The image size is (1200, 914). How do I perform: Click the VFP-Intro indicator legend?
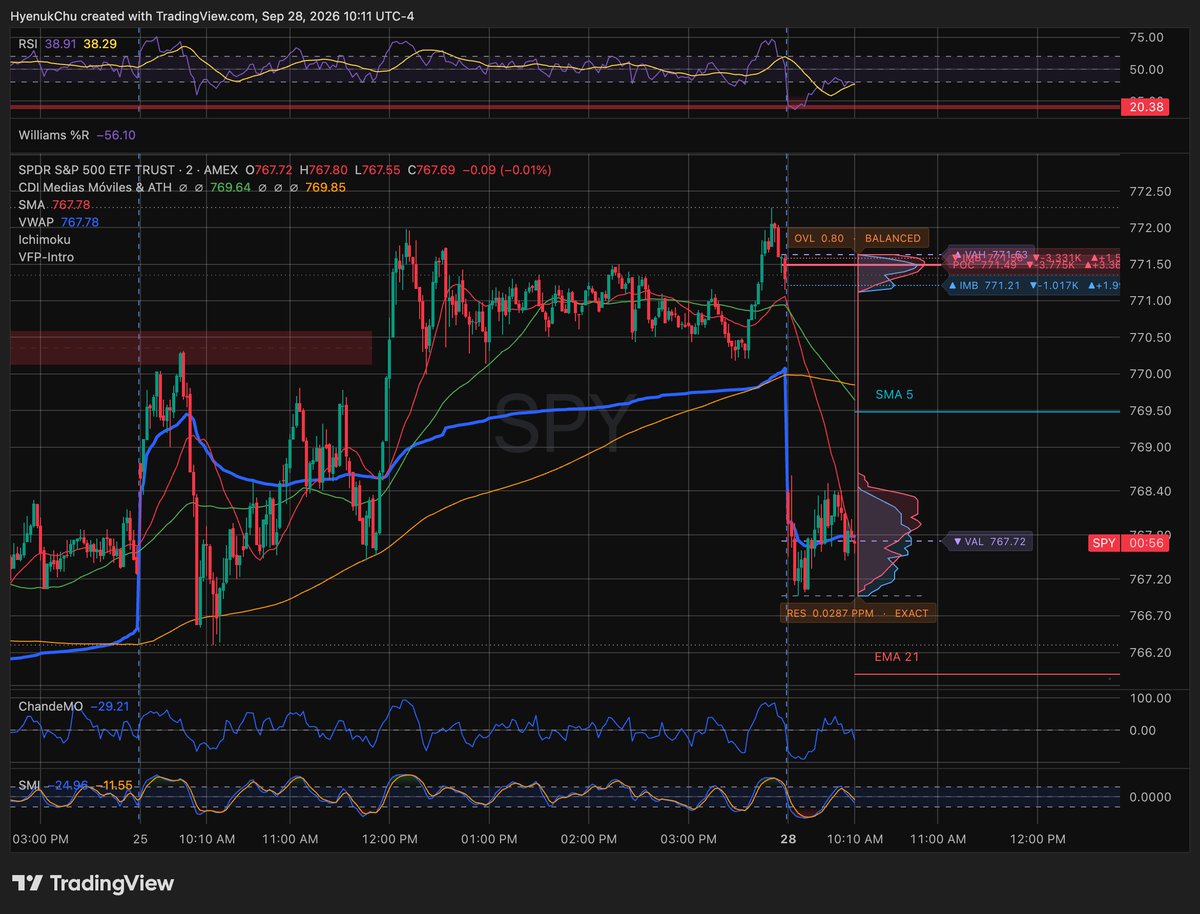(x=46, y=257)
